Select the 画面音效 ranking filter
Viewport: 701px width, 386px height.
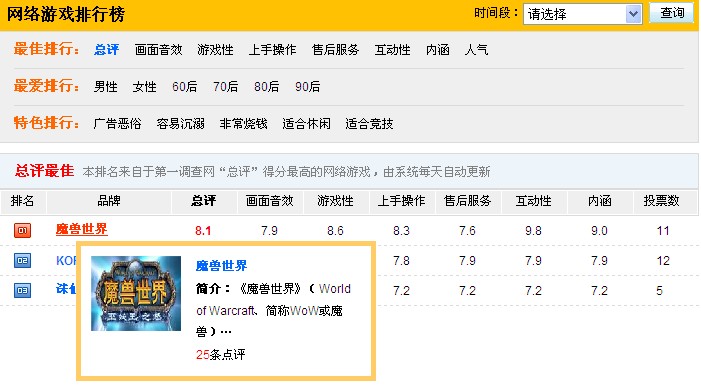158,49
